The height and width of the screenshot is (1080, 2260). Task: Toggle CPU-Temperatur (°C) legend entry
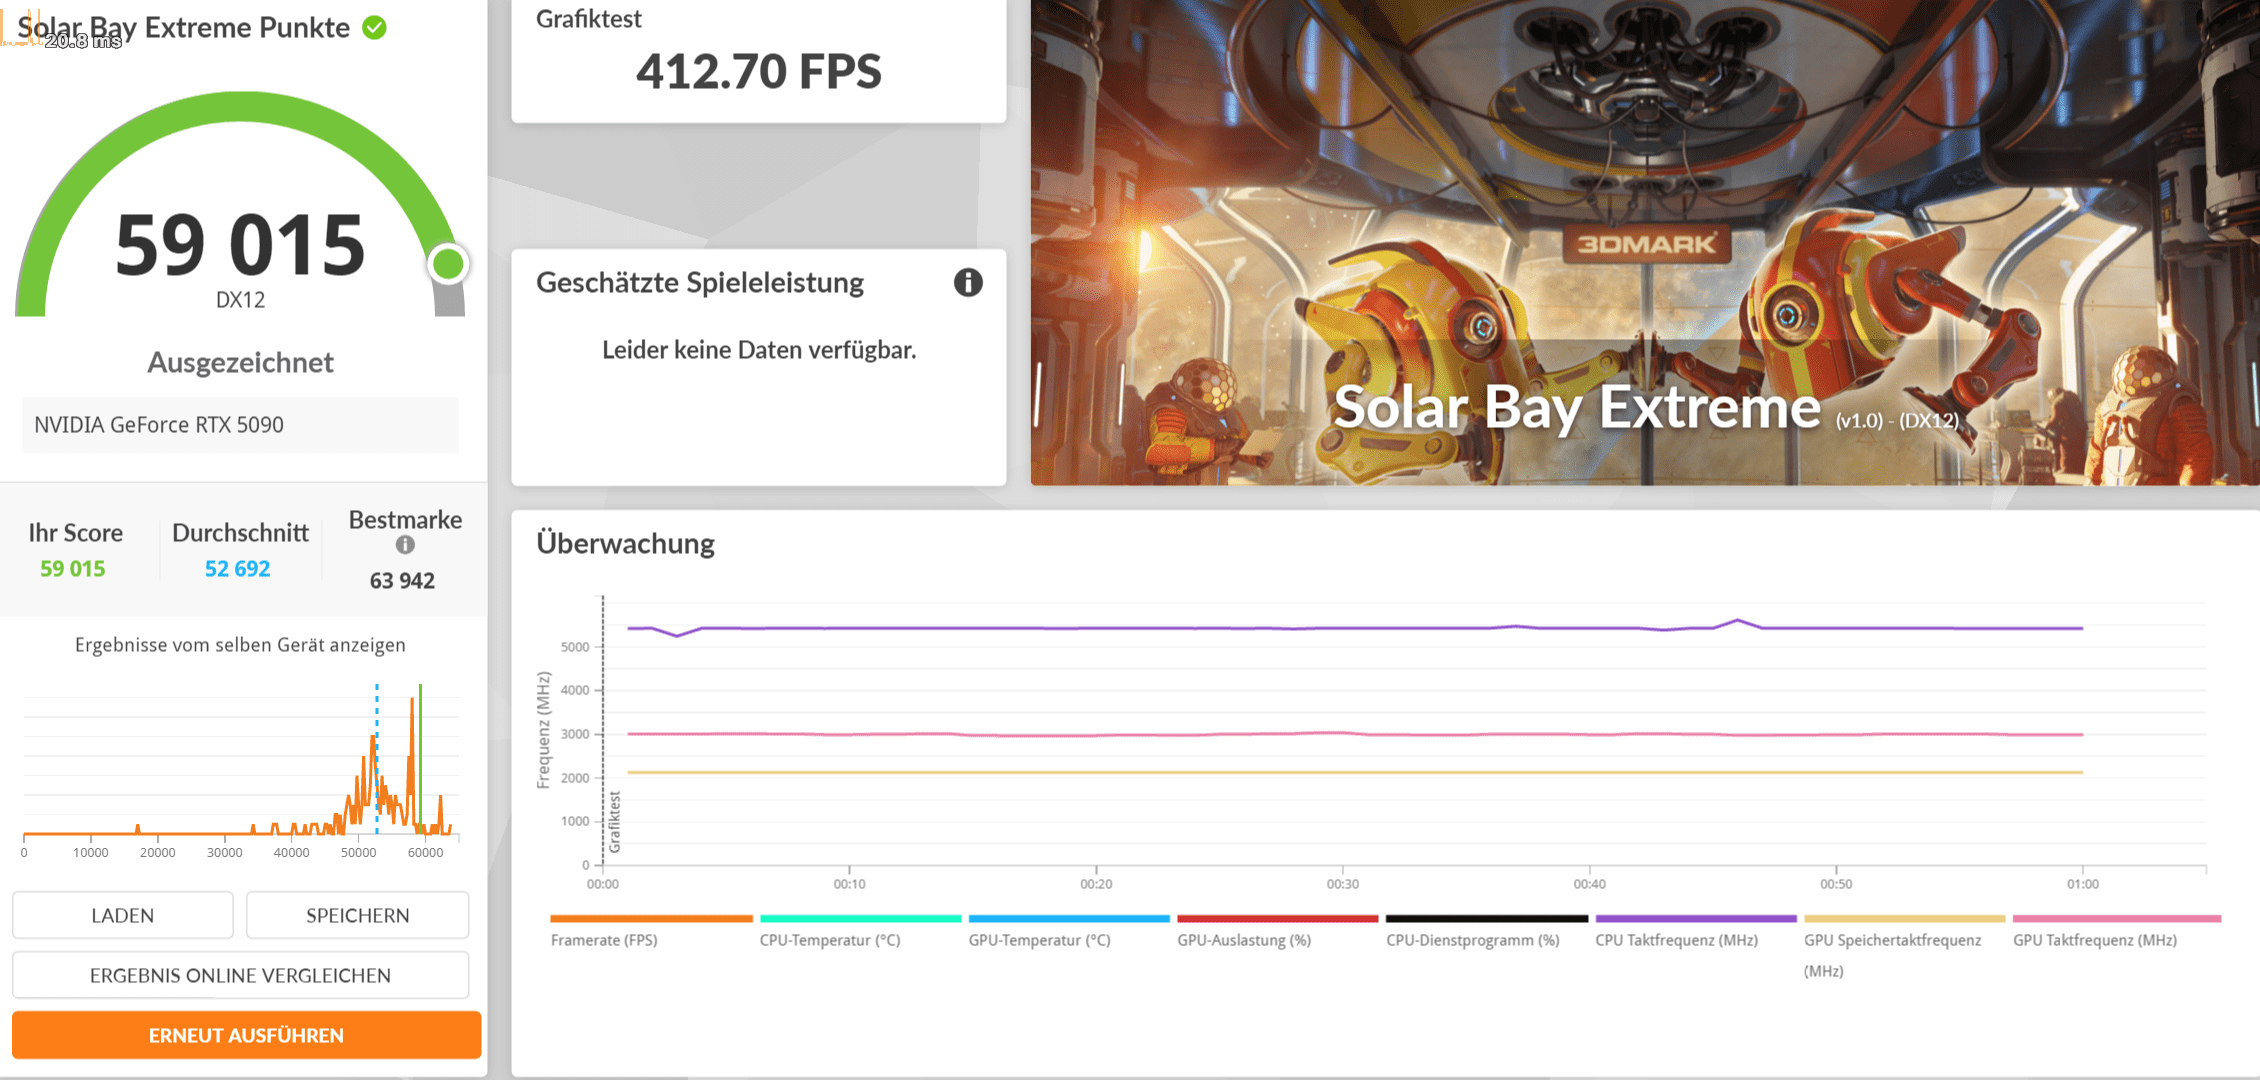[x=829, y=940]
